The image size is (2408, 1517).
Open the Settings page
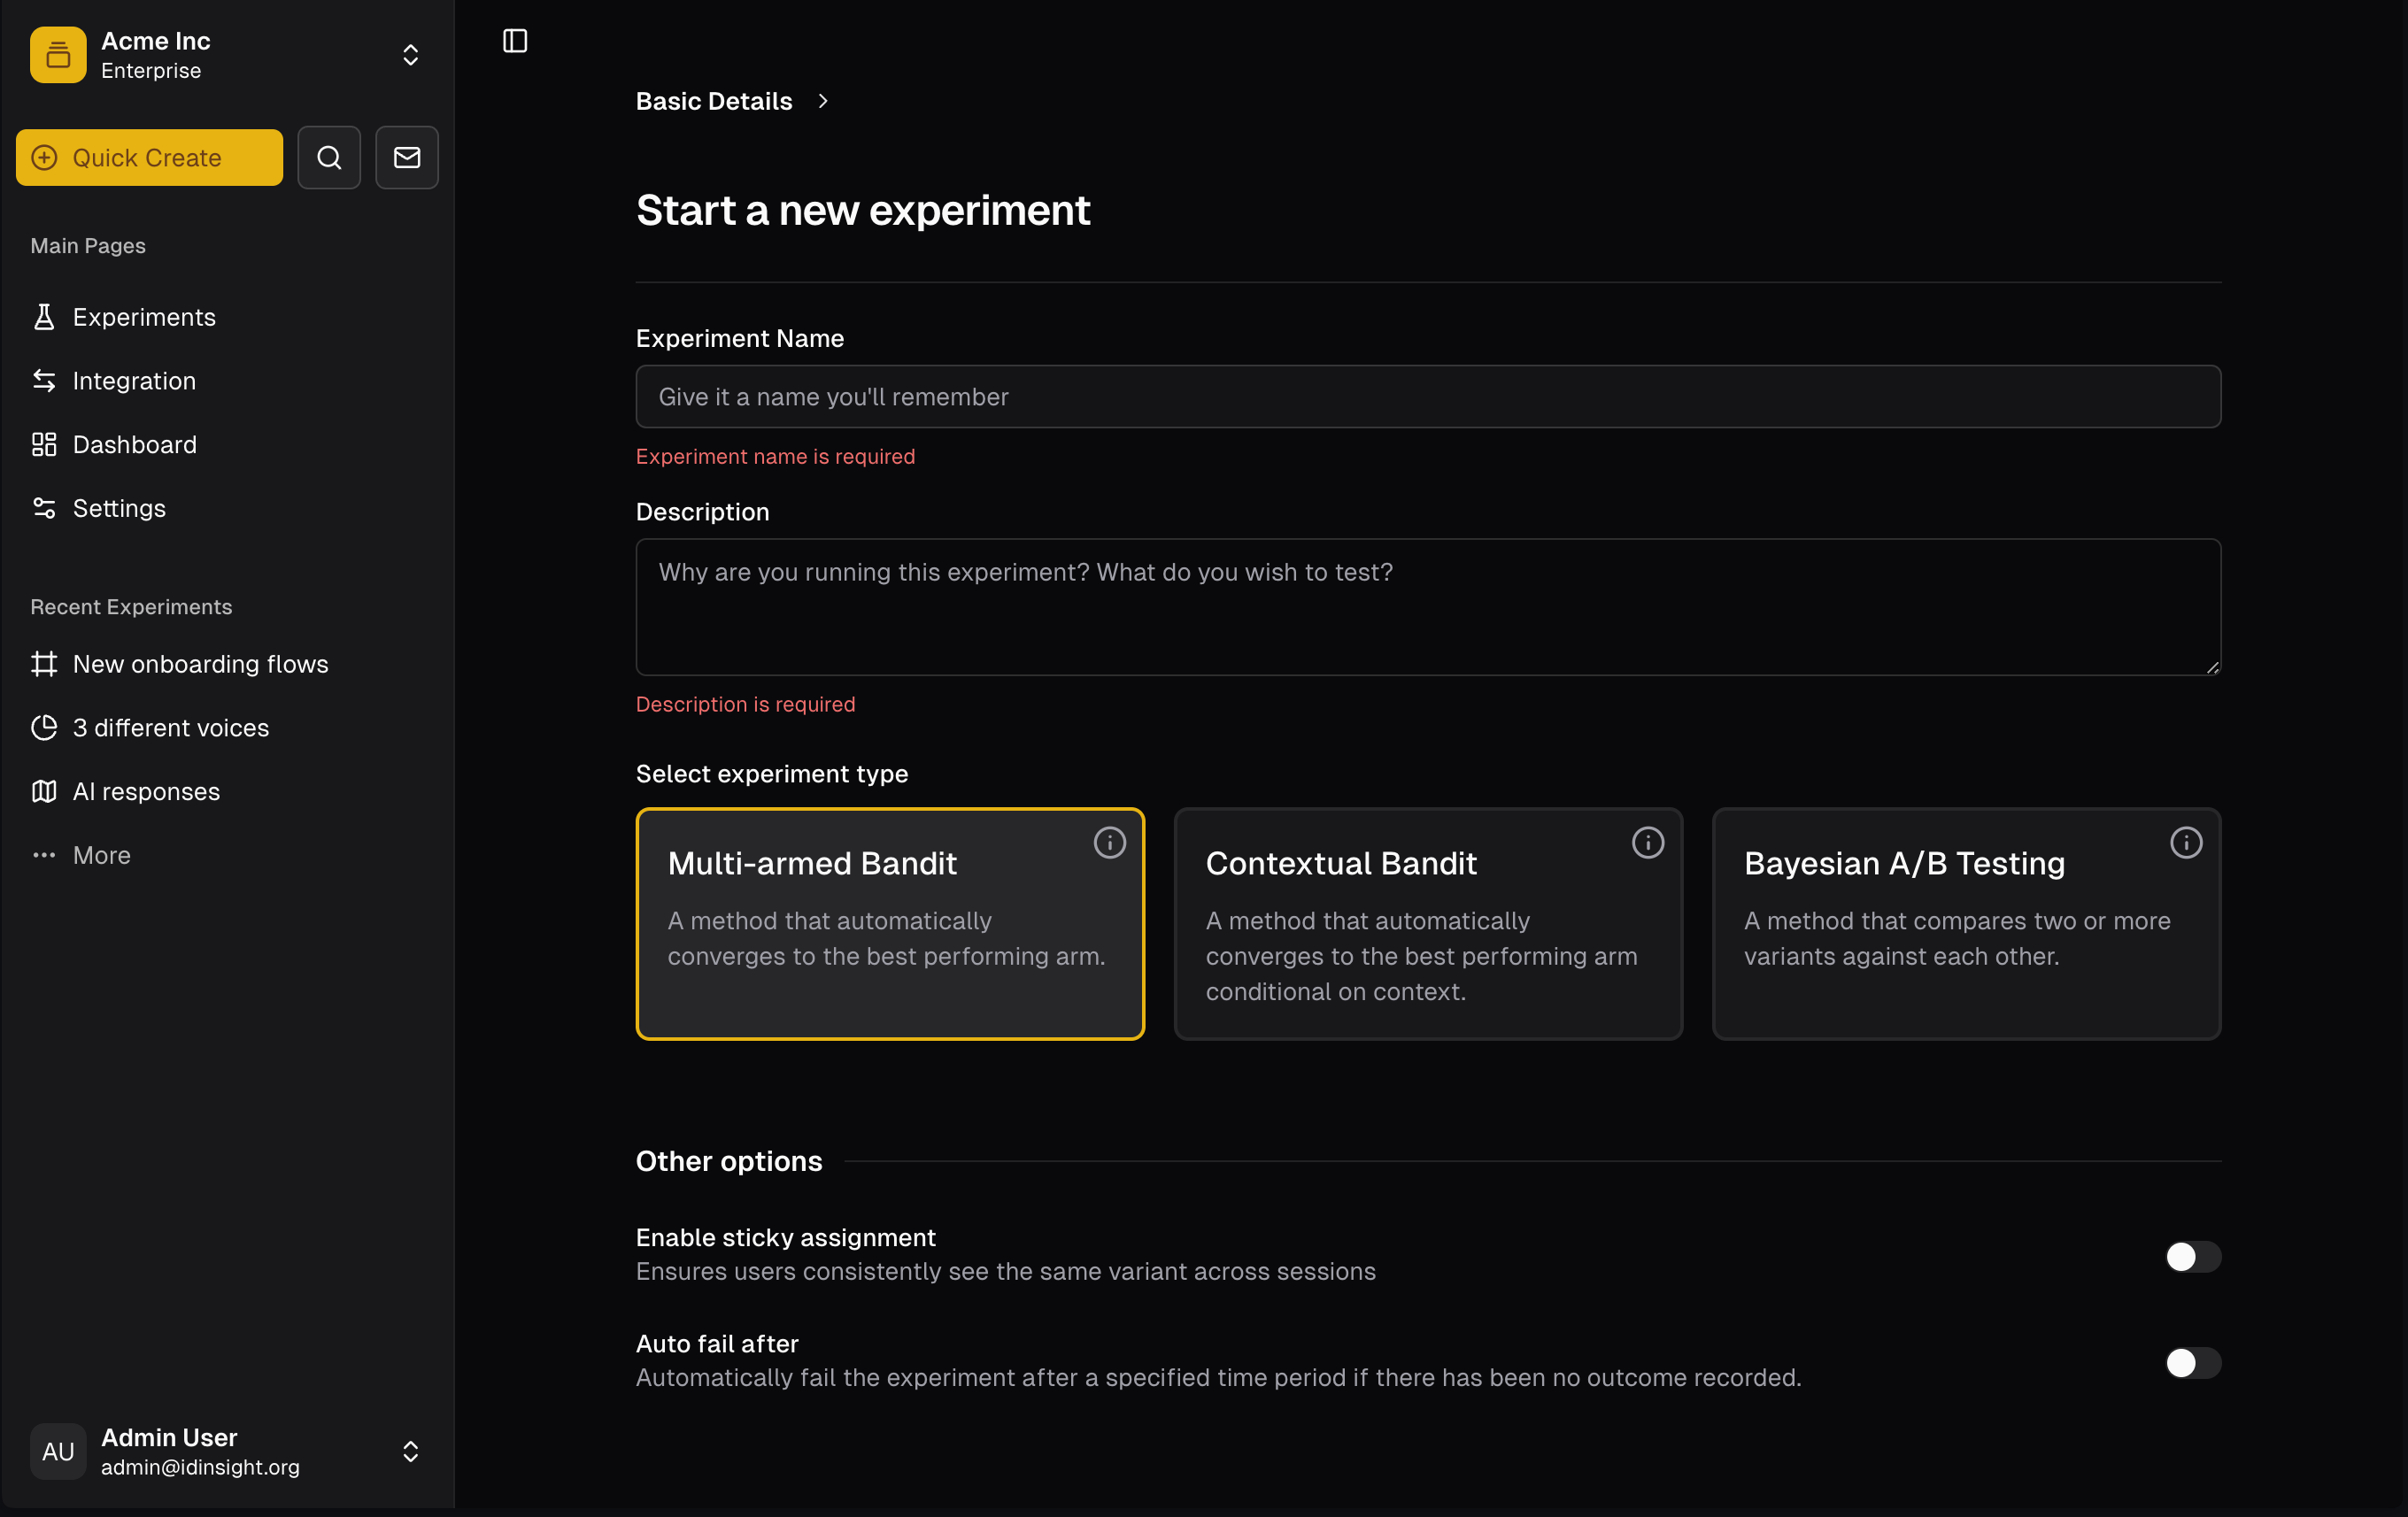[119, 508]
